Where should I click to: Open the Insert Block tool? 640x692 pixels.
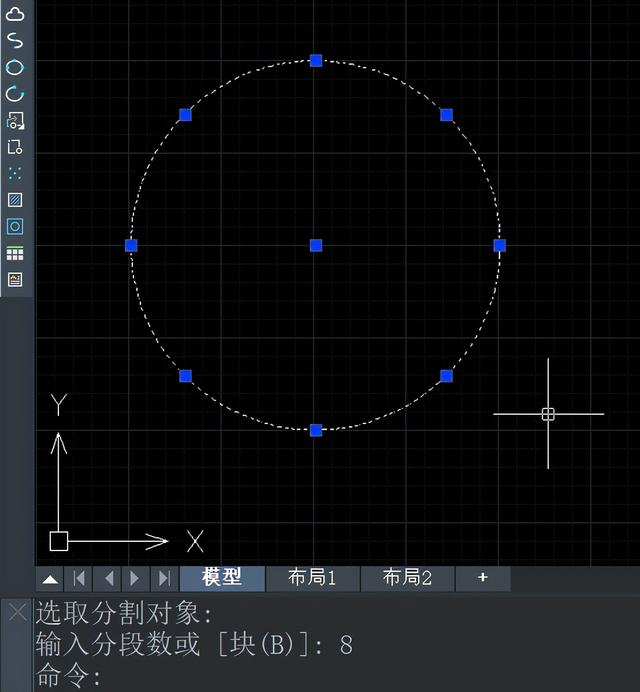point(15,120)
